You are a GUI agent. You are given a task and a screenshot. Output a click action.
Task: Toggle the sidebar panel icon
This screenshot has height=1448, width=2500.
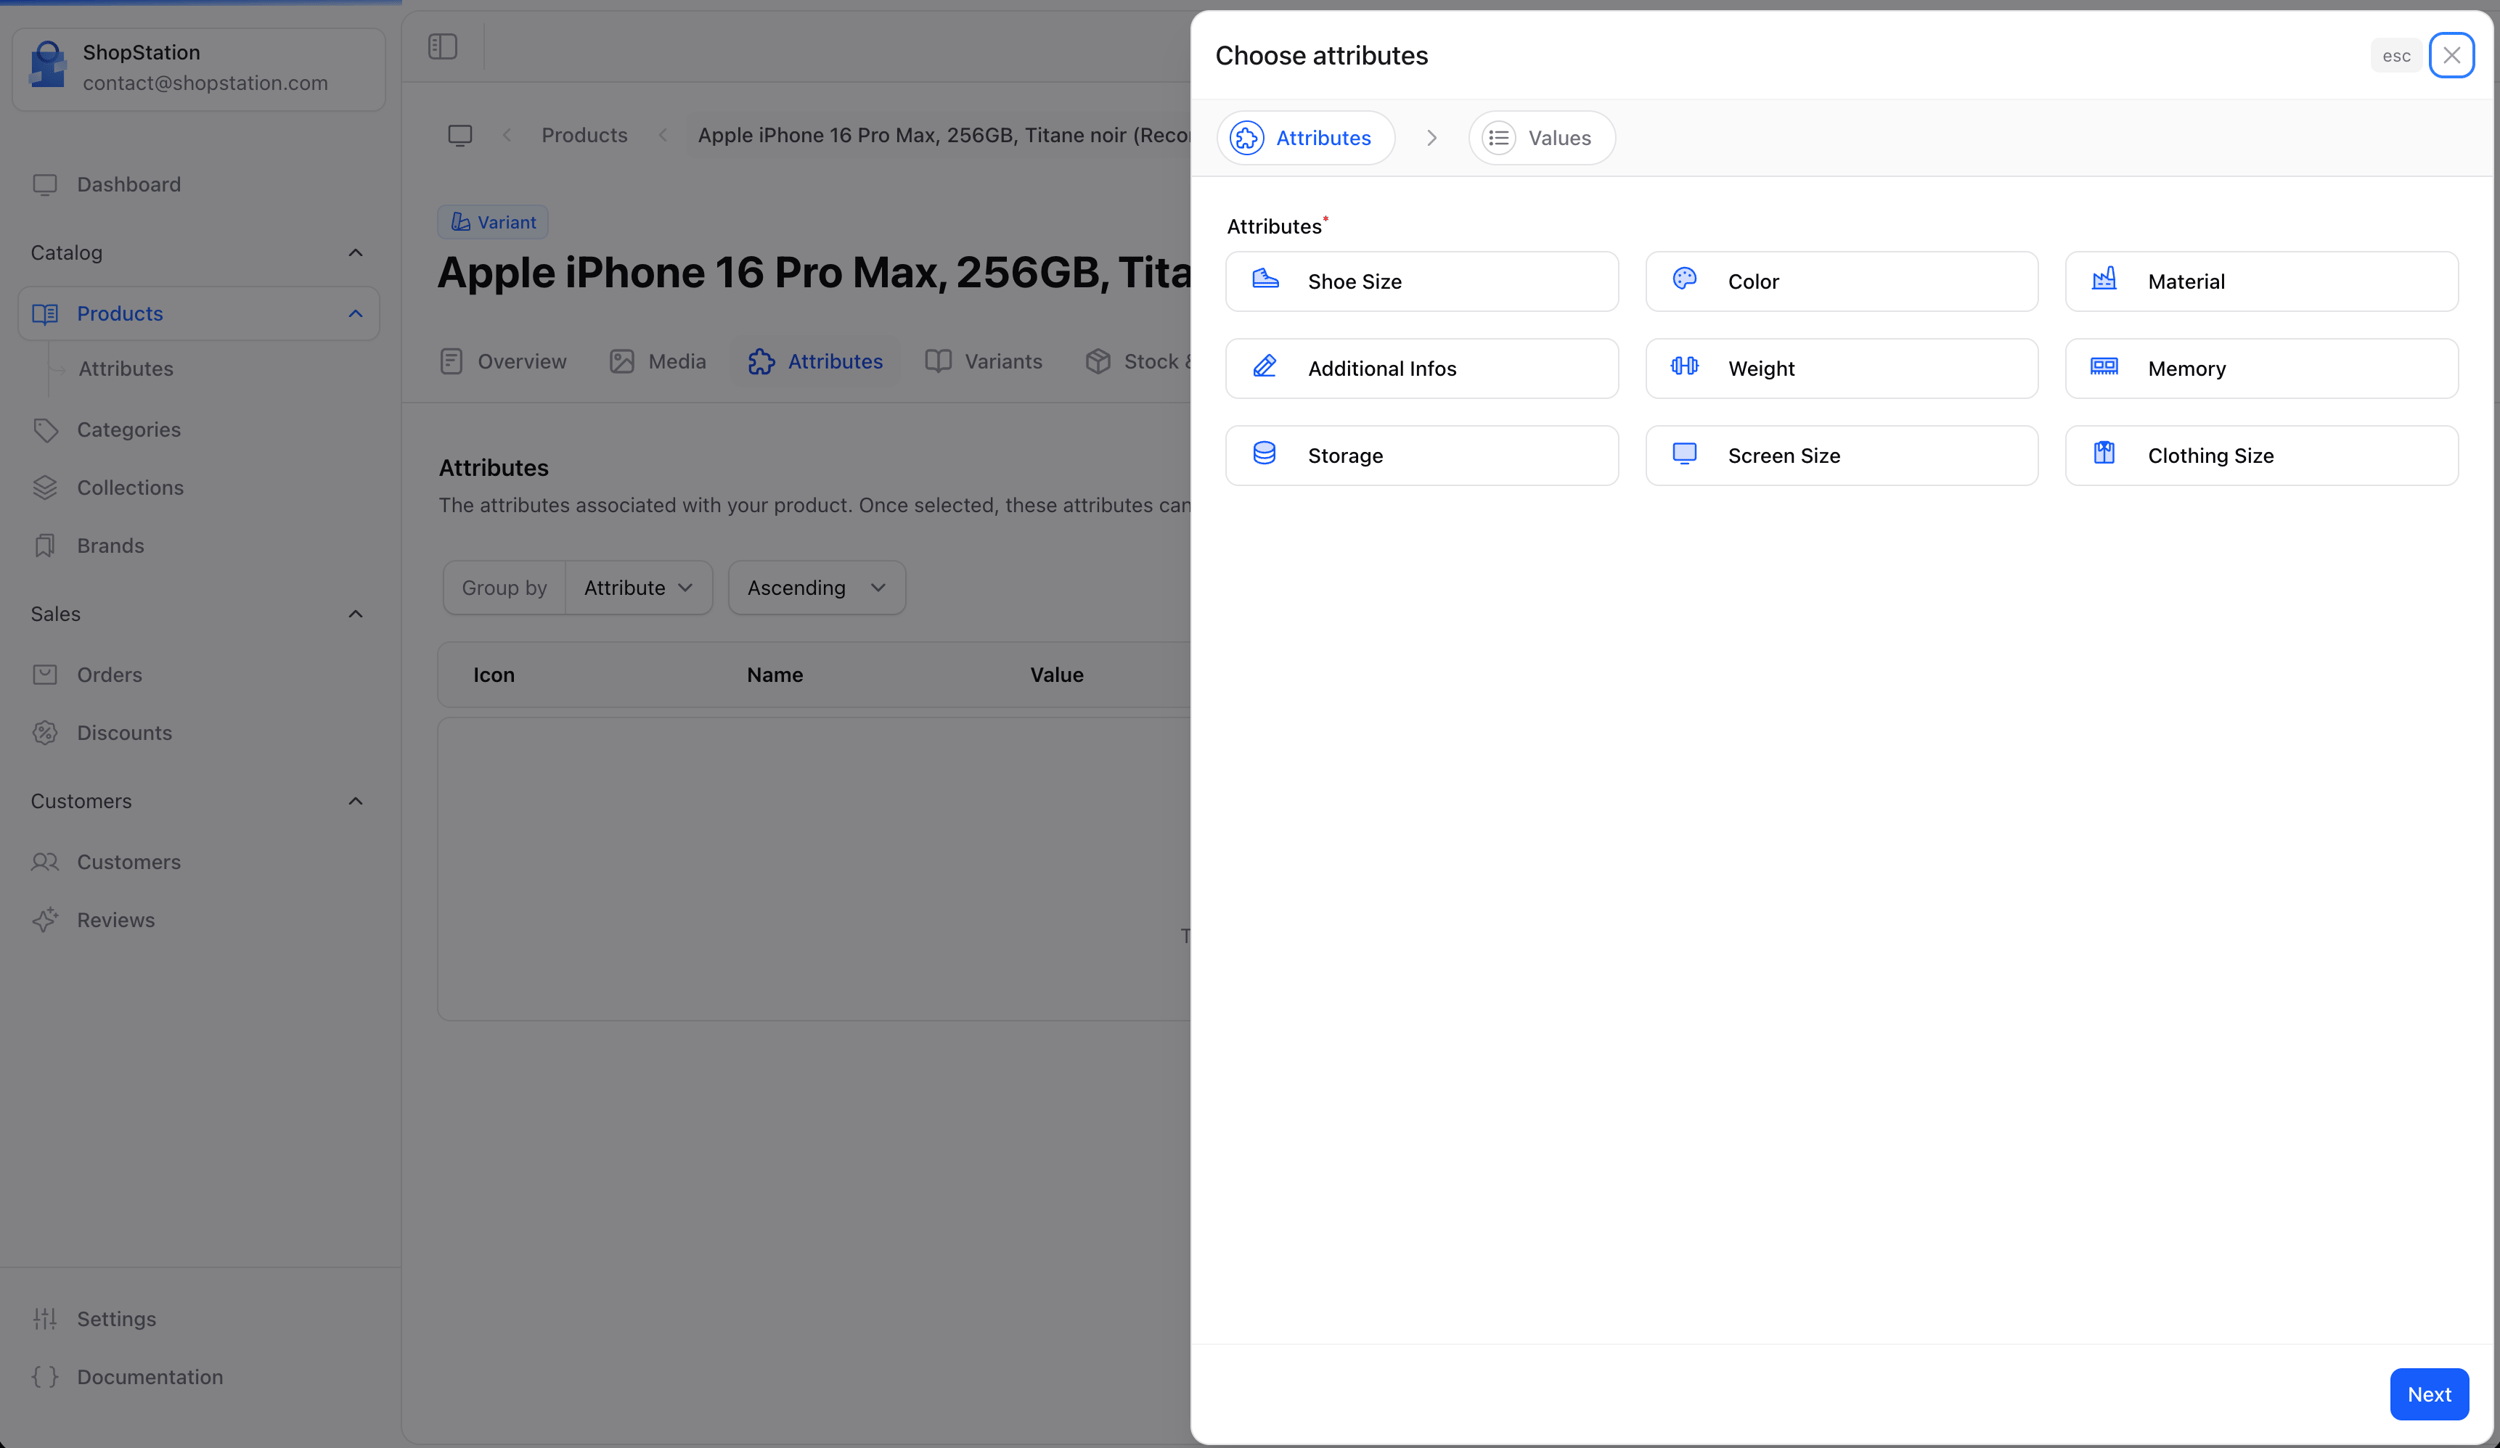tap(442, 46)
